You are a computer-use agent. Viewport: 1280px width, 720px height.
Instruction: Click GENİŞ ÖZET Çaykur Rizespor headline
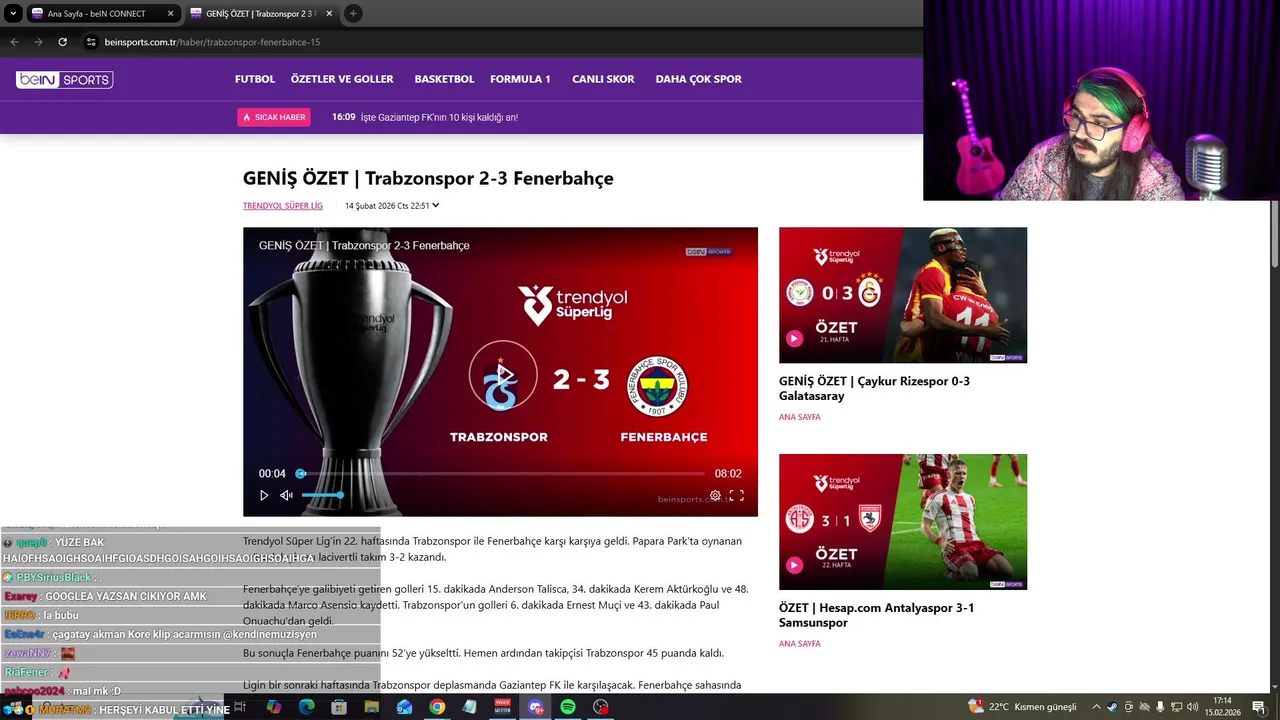coord(874,388)
